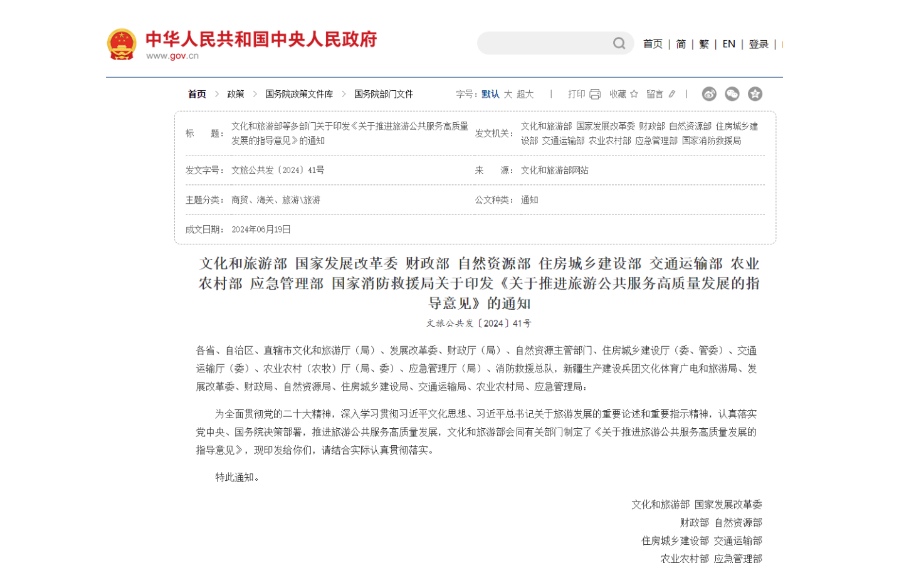910x576 pixels.
Task: Click the leave message (留言) pencil icon
Action: [671, 94]
